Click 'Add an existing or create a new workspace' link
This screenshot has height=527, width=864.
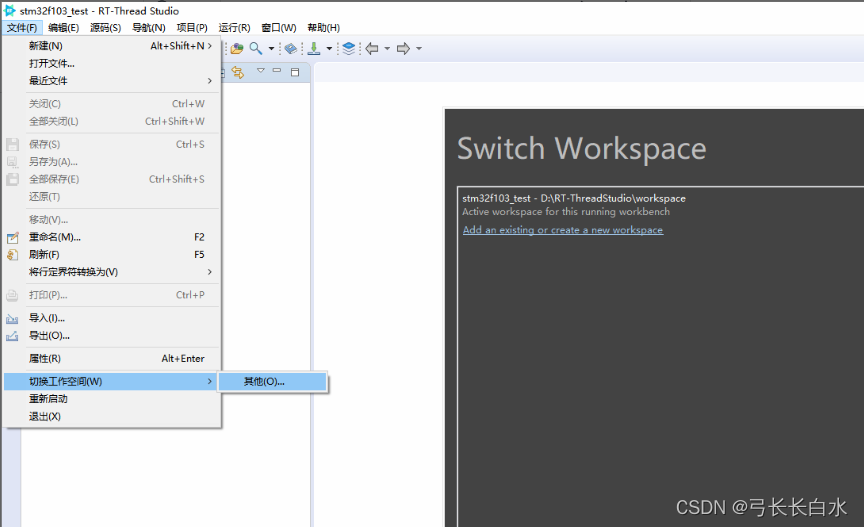[563, 230]
